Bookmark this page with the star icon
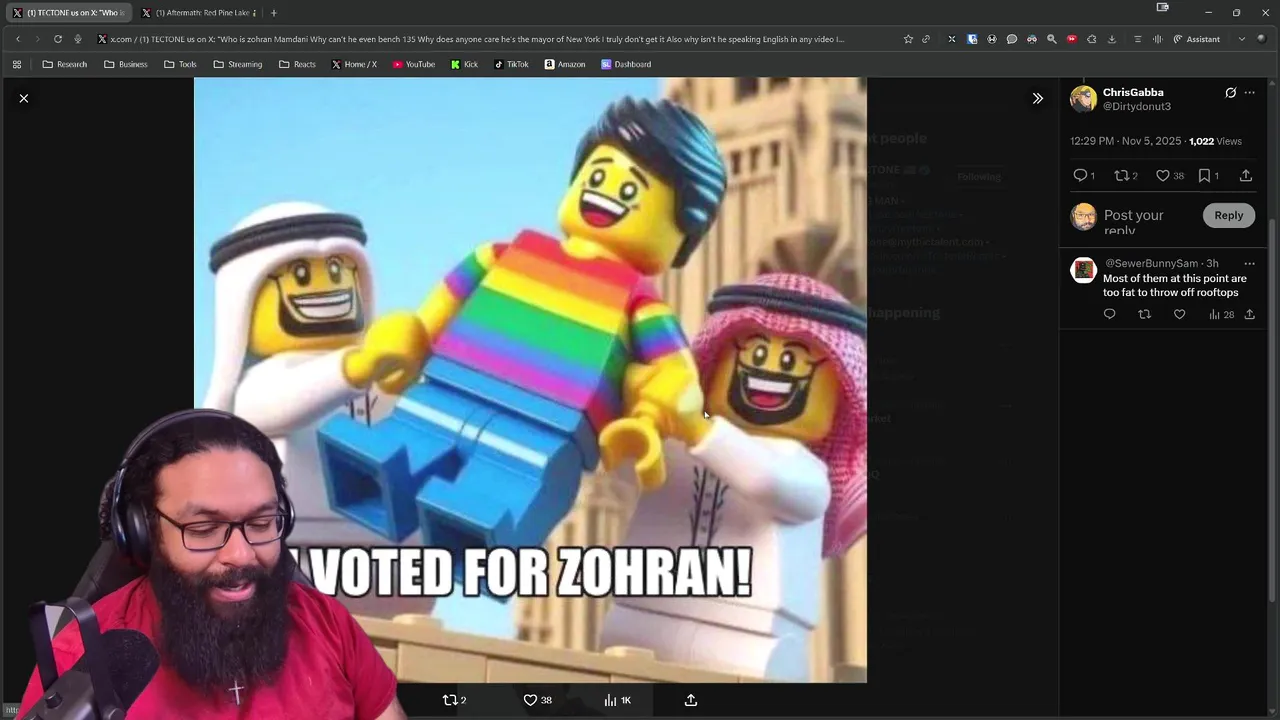Screen dimensions: 1280x720 908,39
